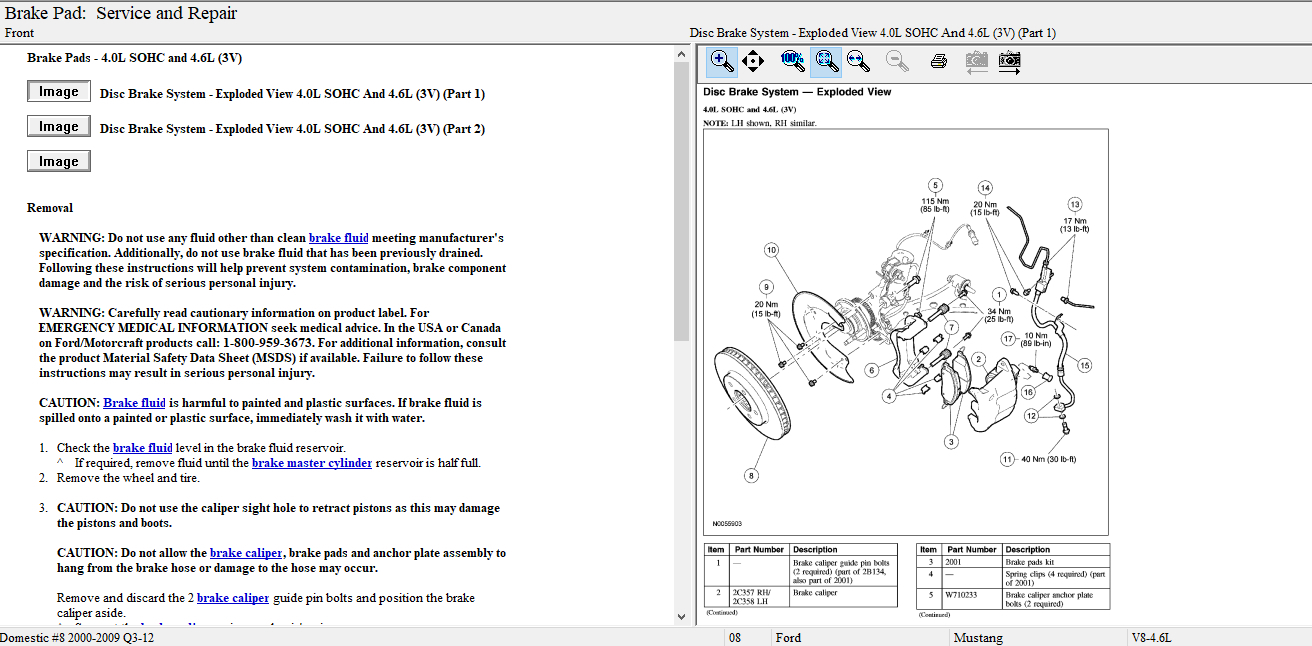The image size is (1312, 646).
Task: Go to previous image with camera arrow
Action: pos(976,61)
